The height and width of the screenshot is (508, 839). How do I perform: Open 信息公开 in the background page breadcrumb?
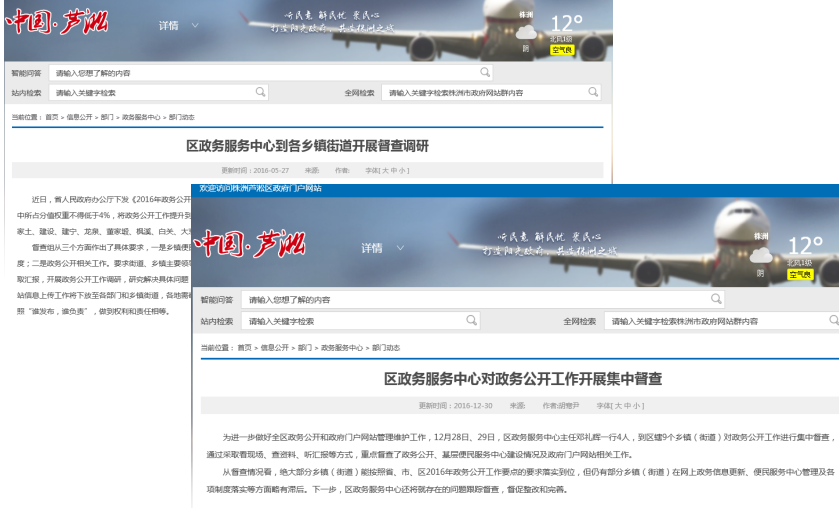pyautogui.click(x=79, y=117)
